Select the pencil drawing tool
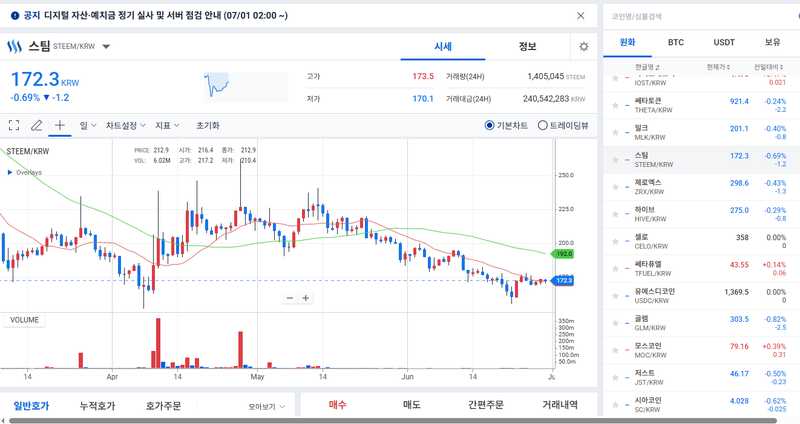 (x=36, y=125)
